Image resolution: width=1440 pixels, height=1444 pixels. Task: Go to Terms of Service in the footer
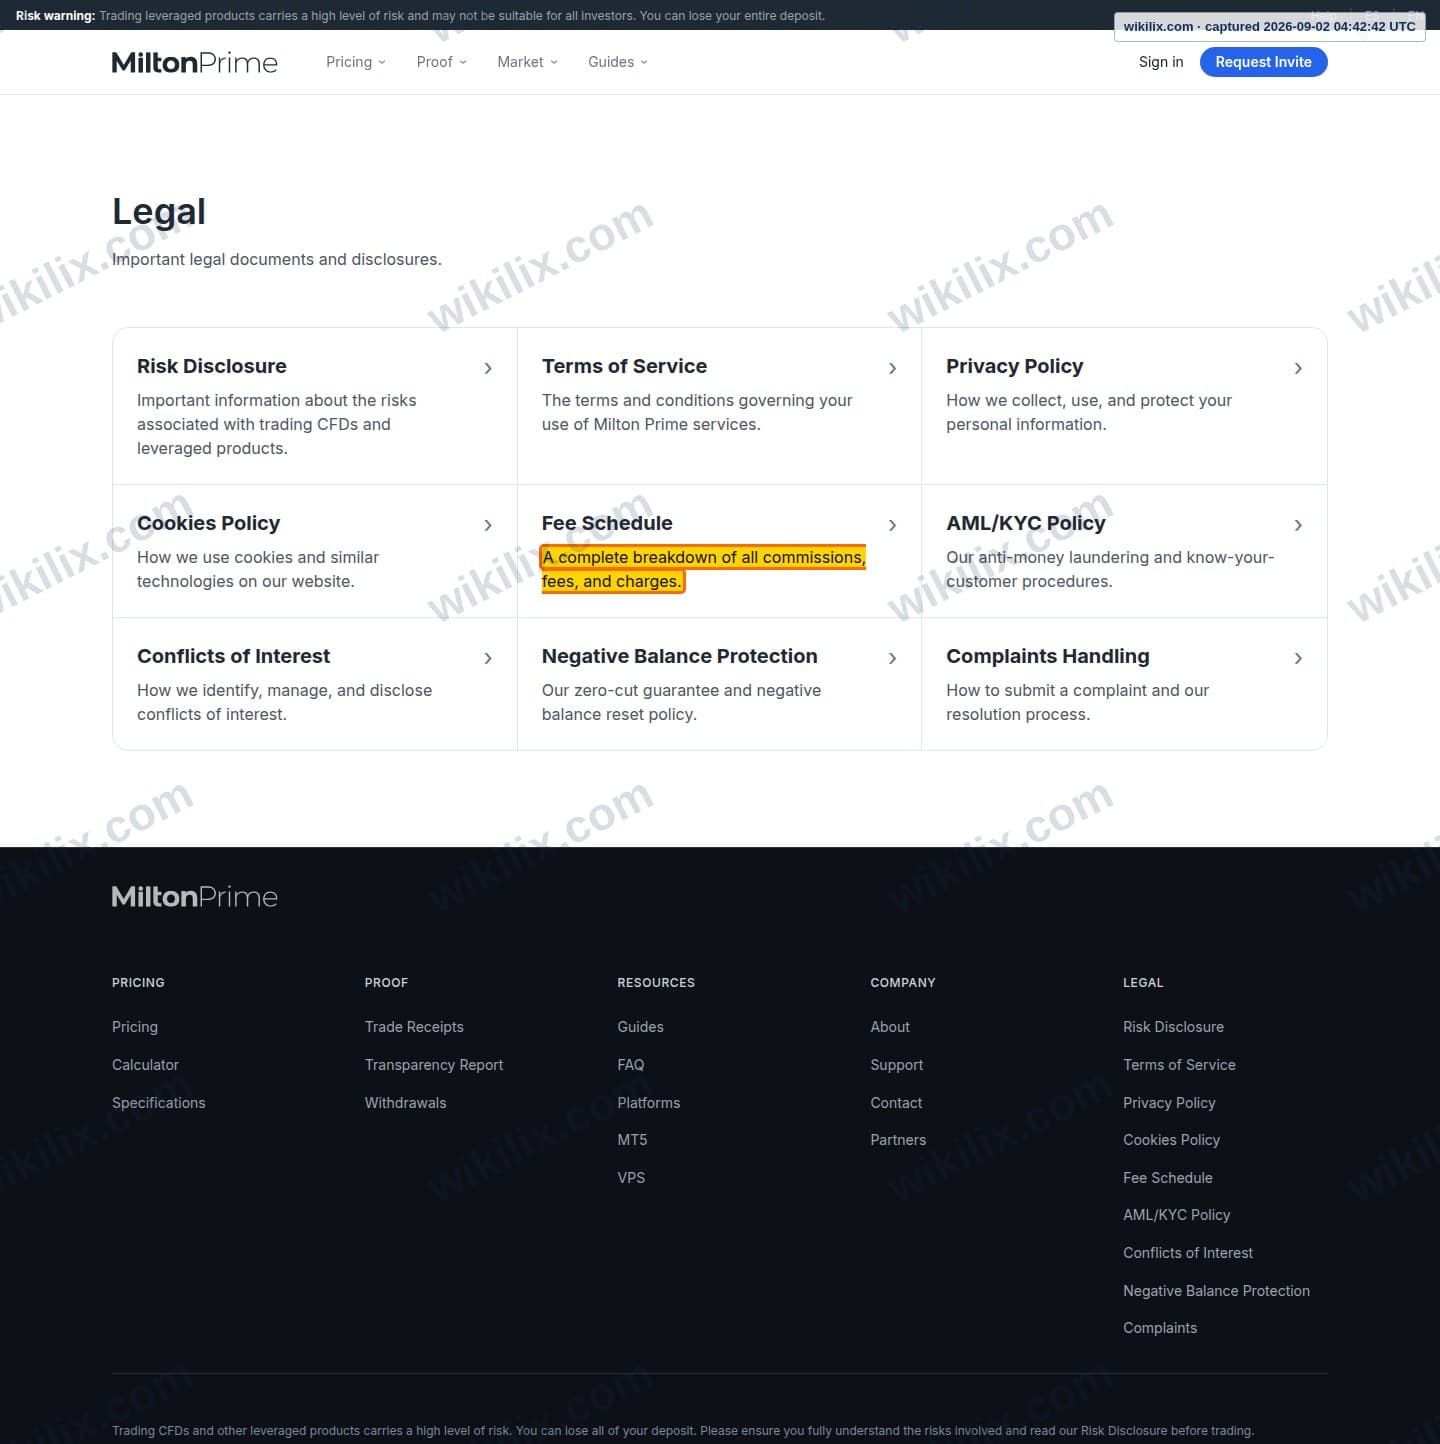point(1179,1065)
